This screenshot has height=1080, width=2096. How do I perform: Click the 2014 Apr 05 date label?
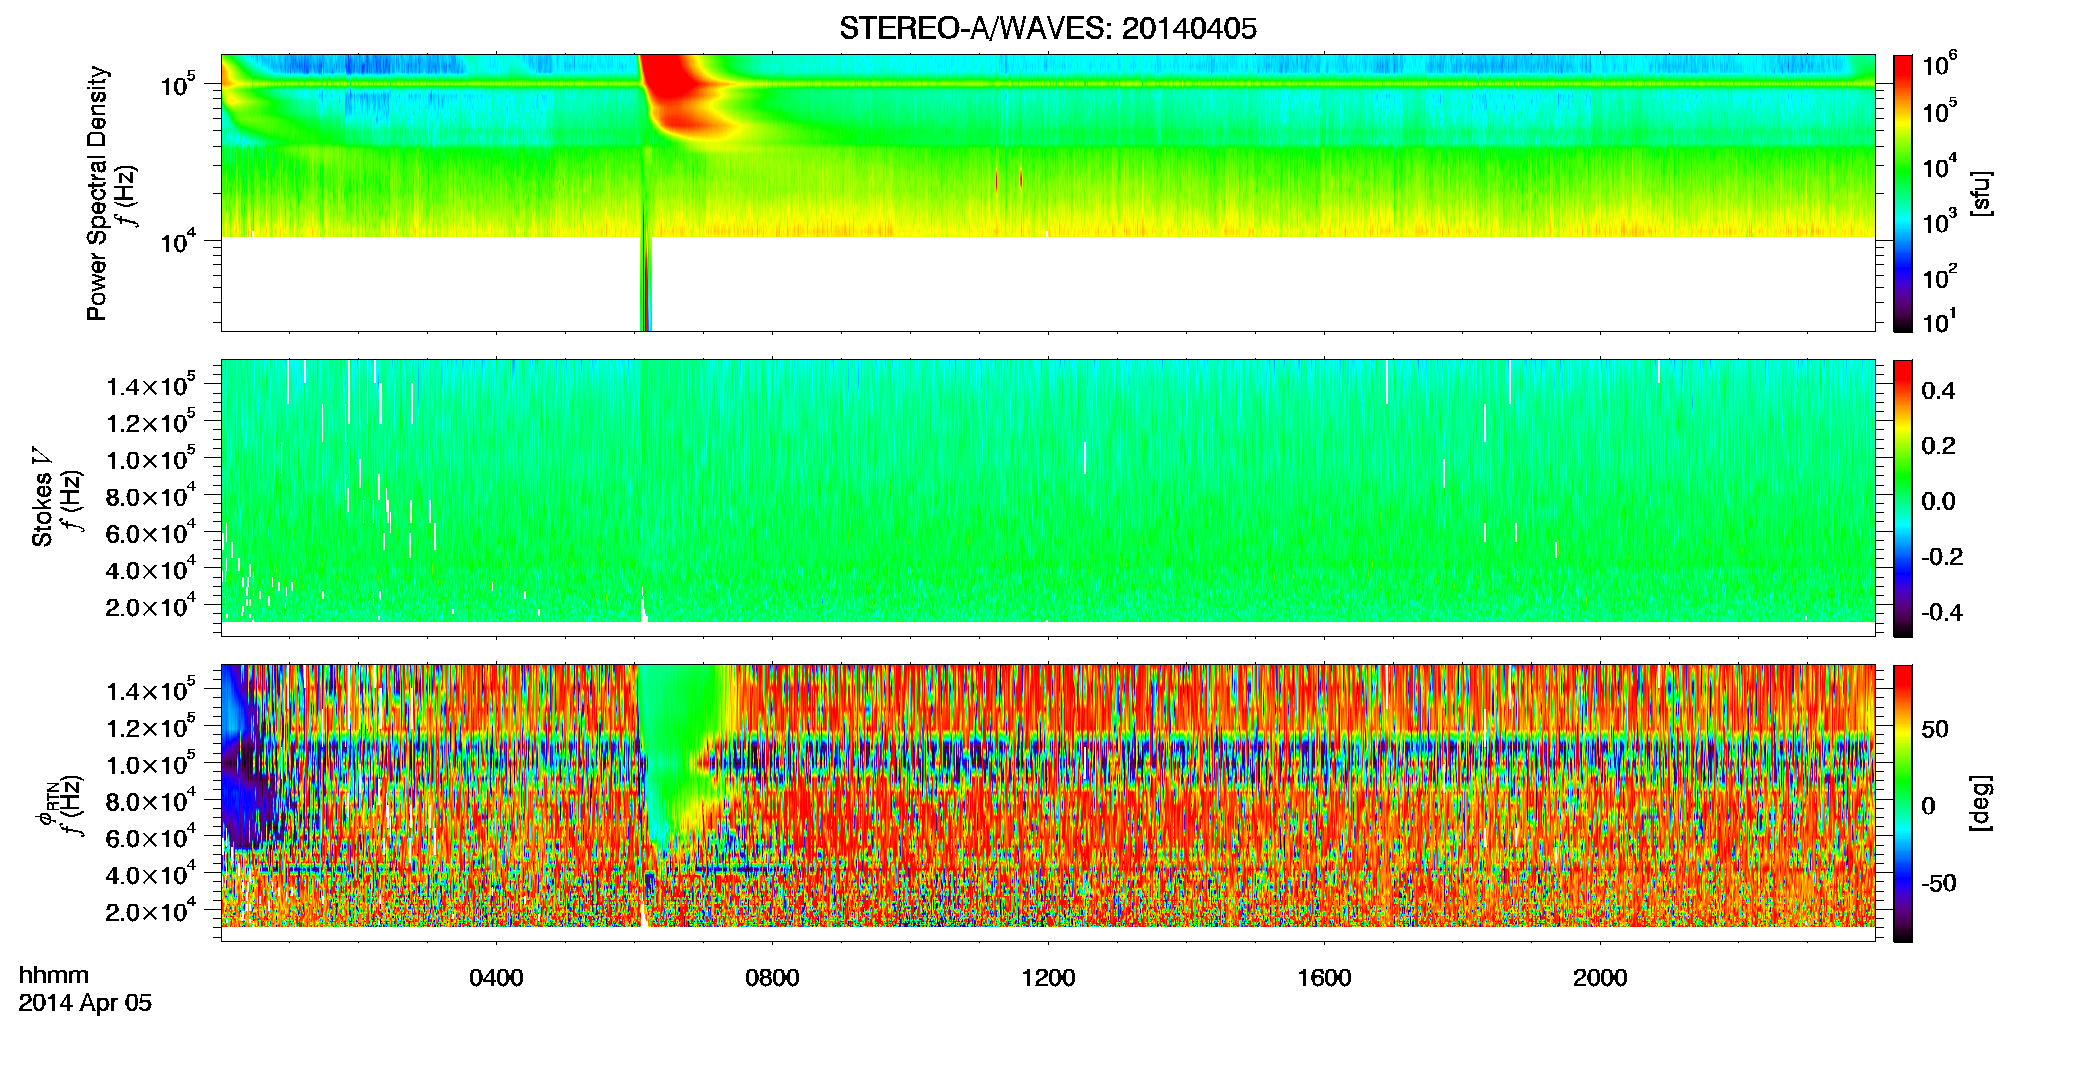[x=85, y=1003]
